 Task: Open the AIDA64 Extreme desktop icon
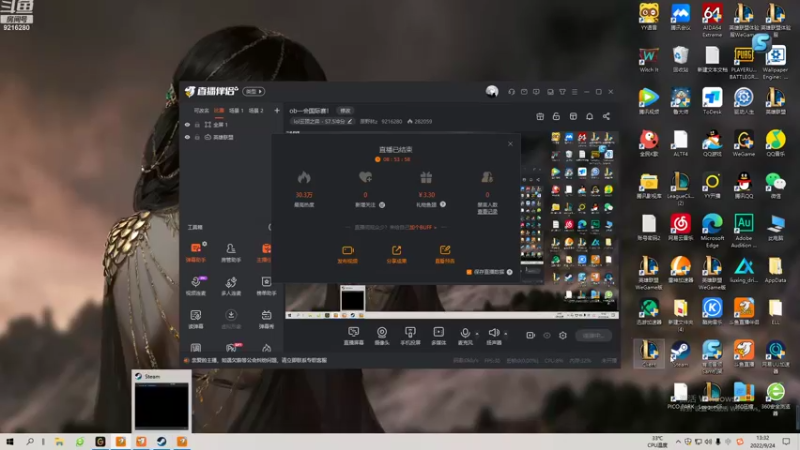pos(712,20)
